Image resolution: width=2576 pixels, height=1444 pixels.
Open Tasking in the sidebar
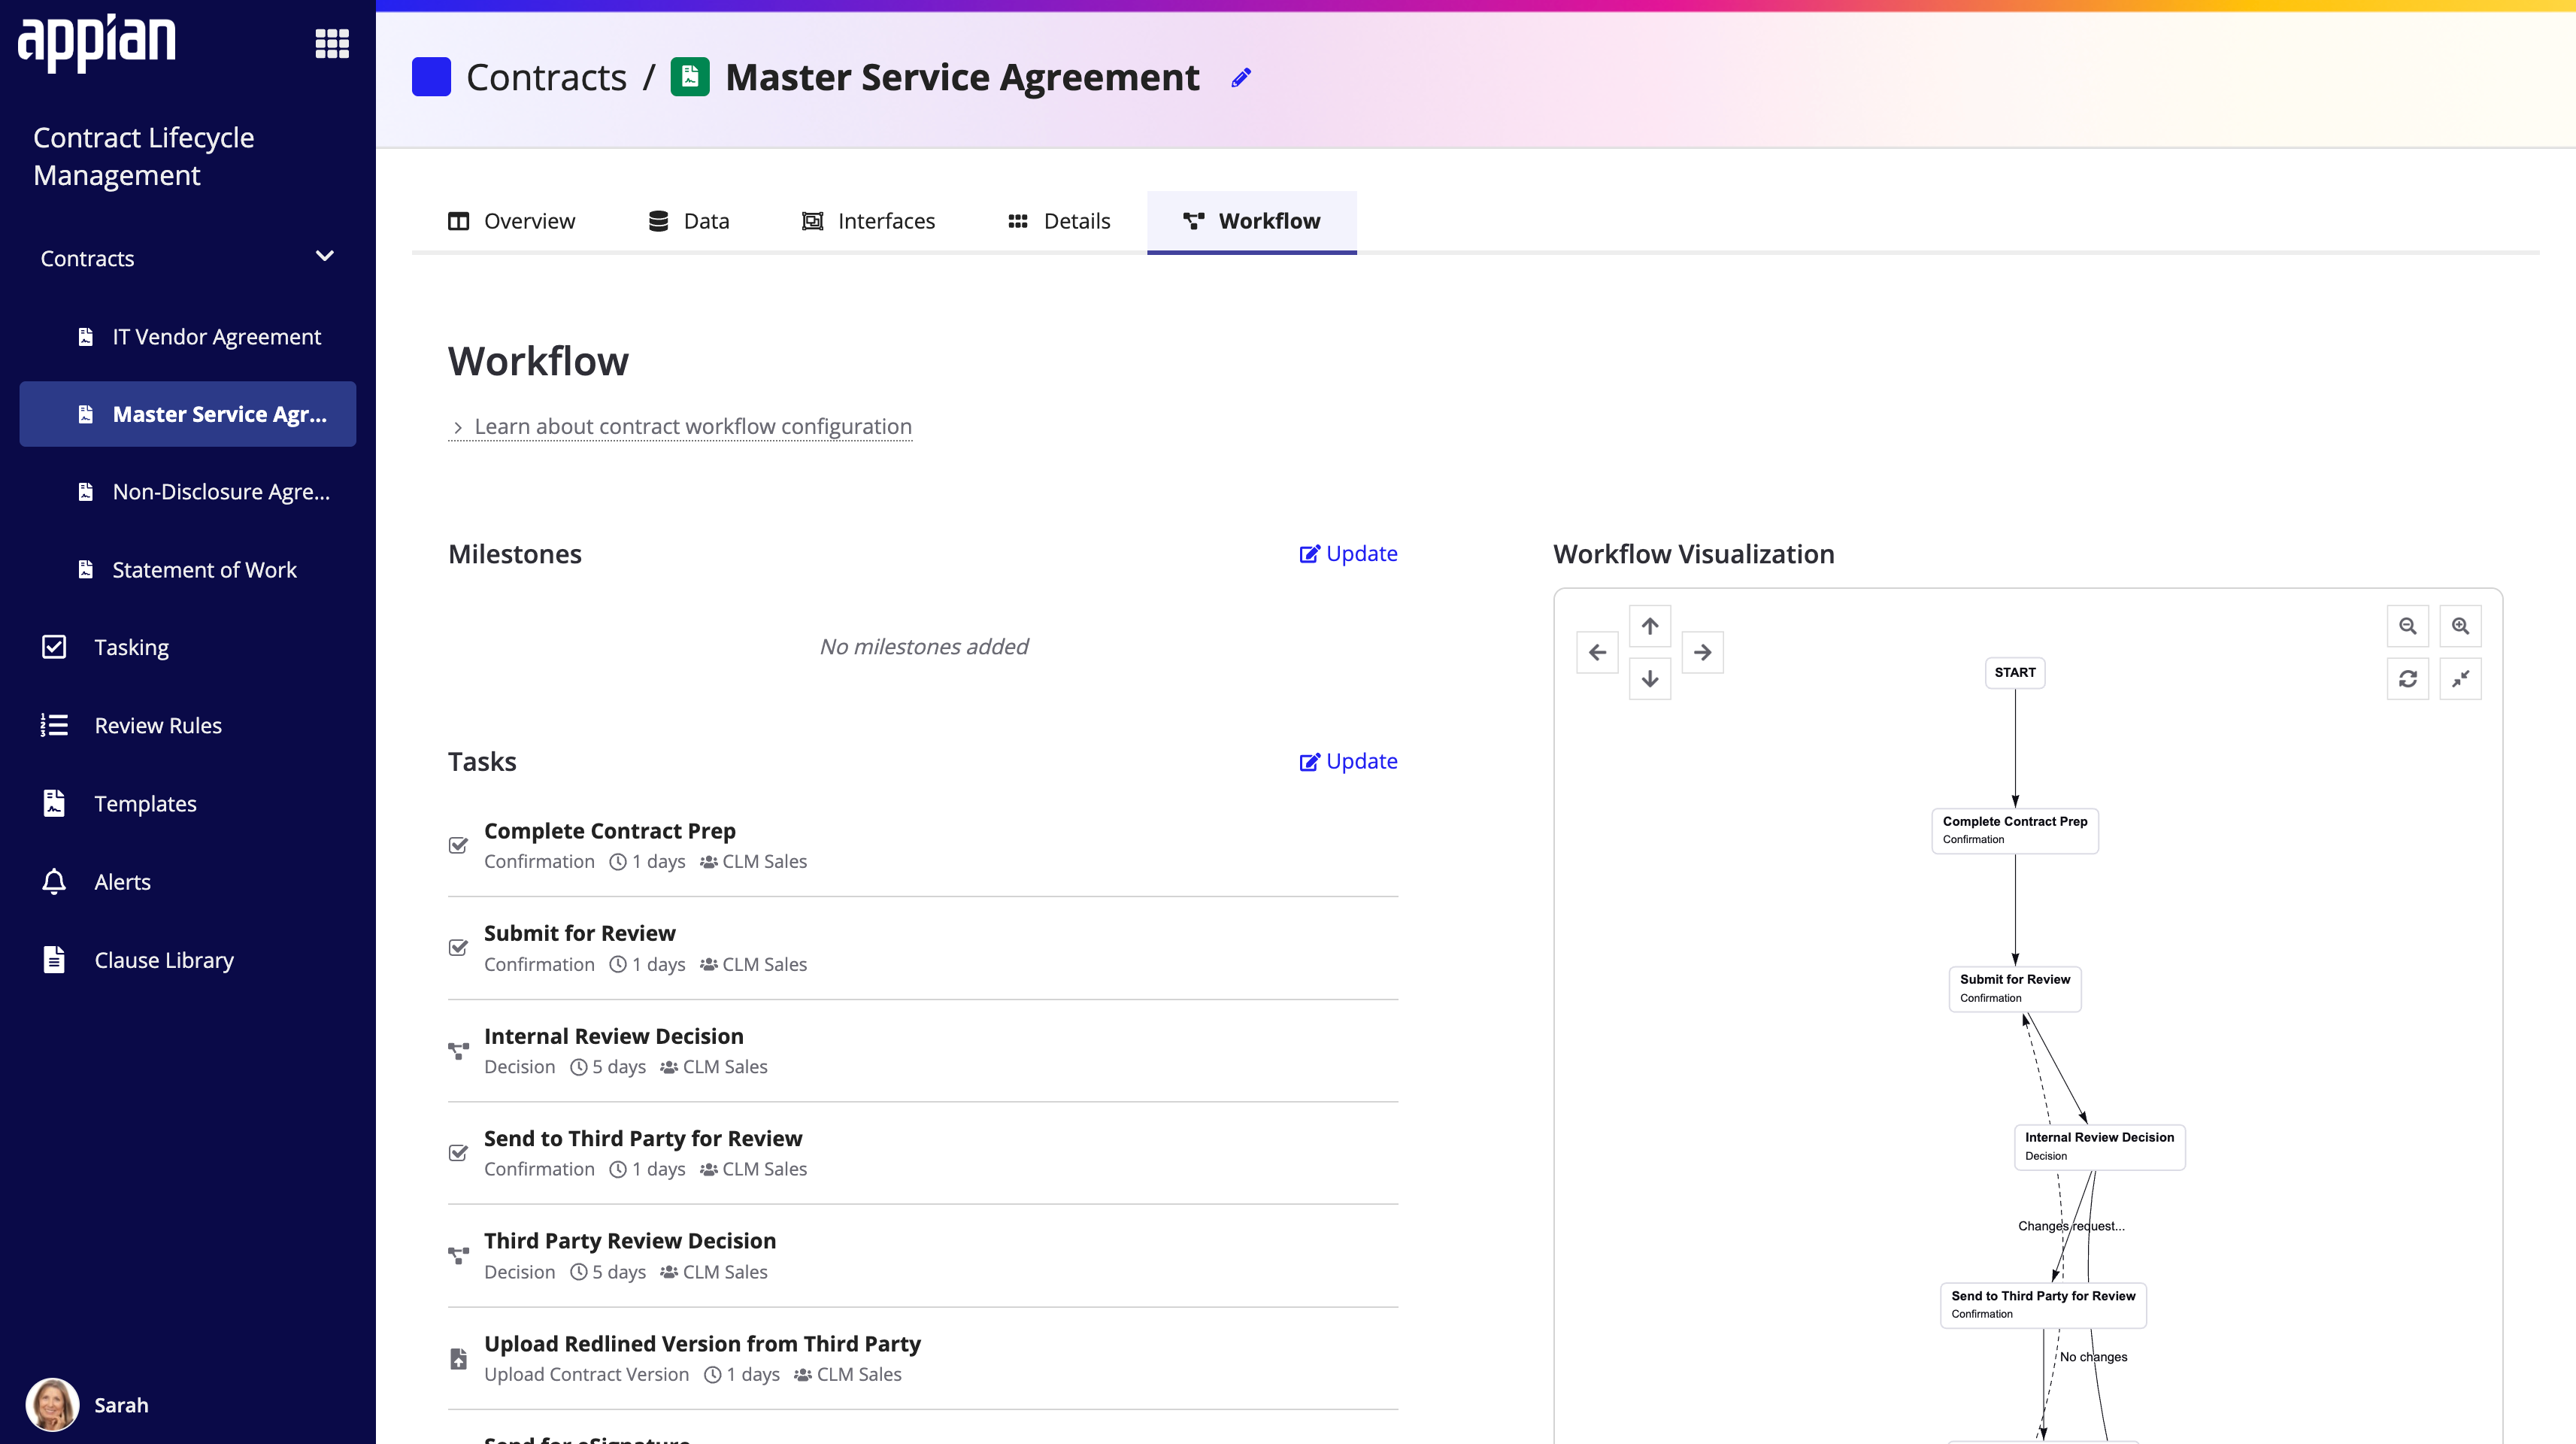pyautogui.click(x=188, y=647)
